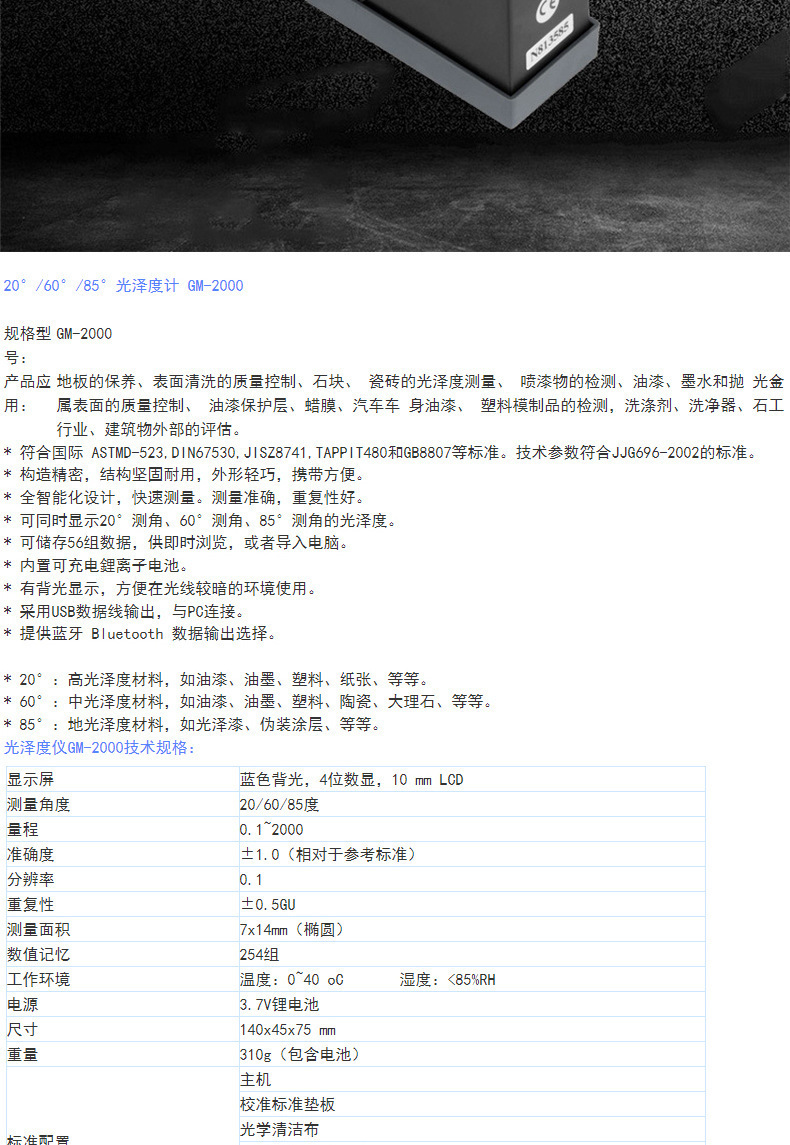
Task: Click the table cell '数值记忆'
Action: pyautogui.click(x=123, y=954)
